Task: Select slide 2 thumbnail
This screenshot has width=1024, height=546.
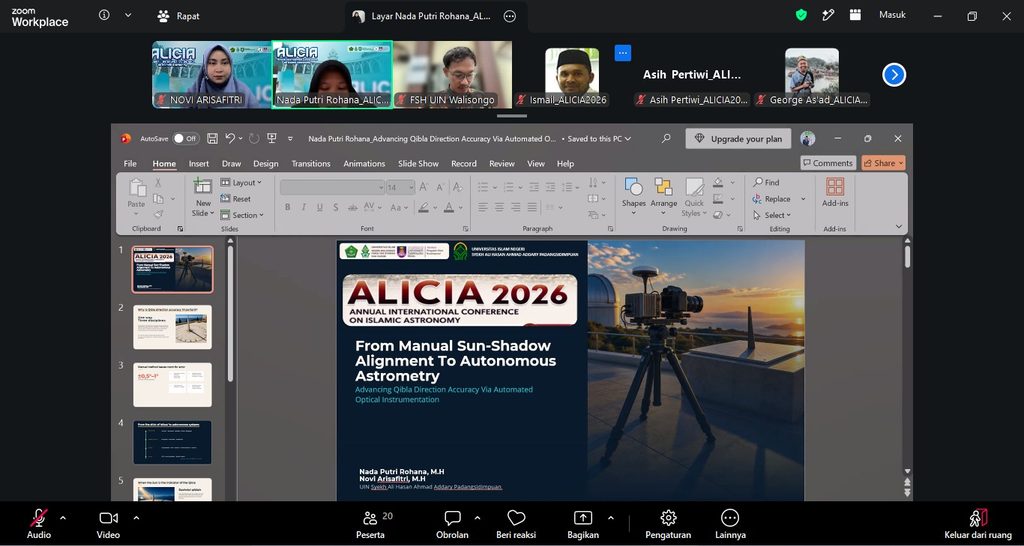Action: [172, 327]
